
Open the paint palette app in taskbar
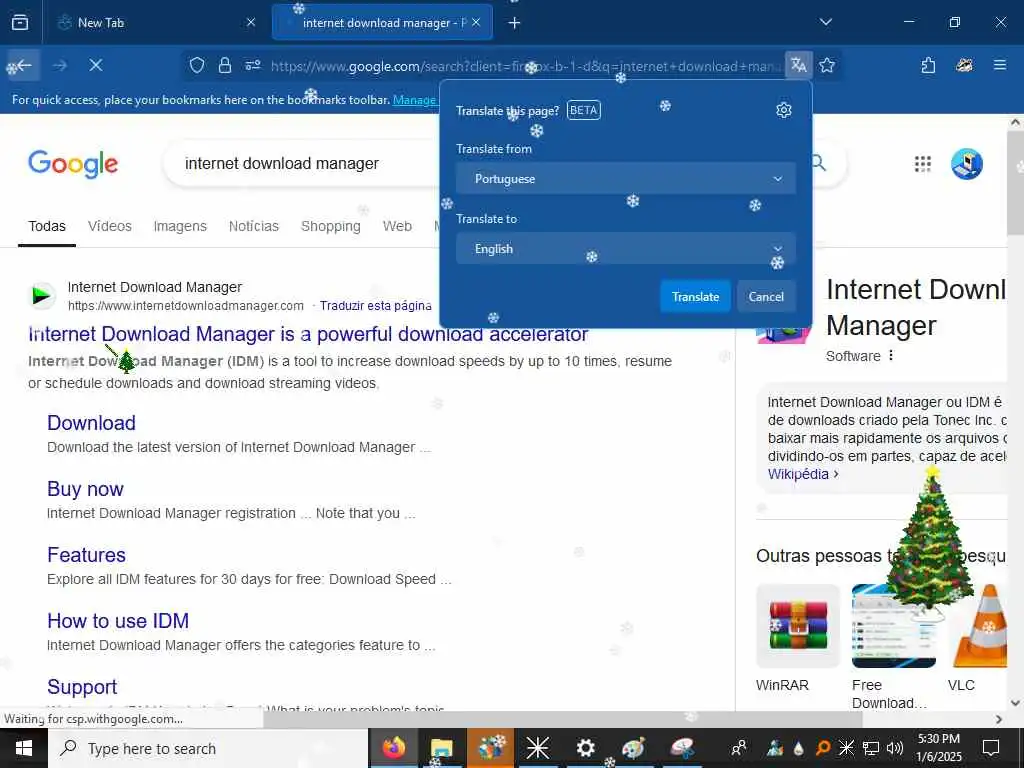point(633,748)
